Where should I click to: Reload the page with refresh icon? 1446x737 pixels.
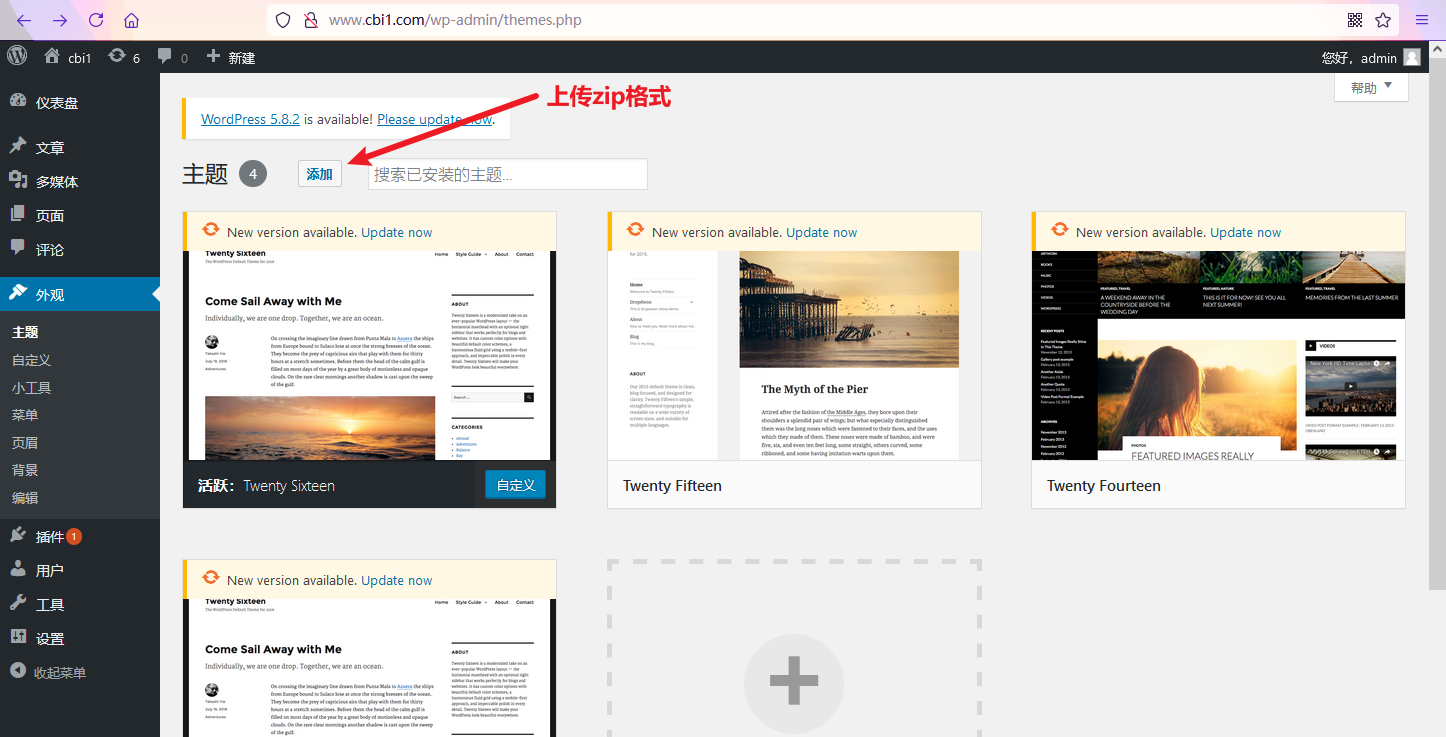[x=96, y=20]
